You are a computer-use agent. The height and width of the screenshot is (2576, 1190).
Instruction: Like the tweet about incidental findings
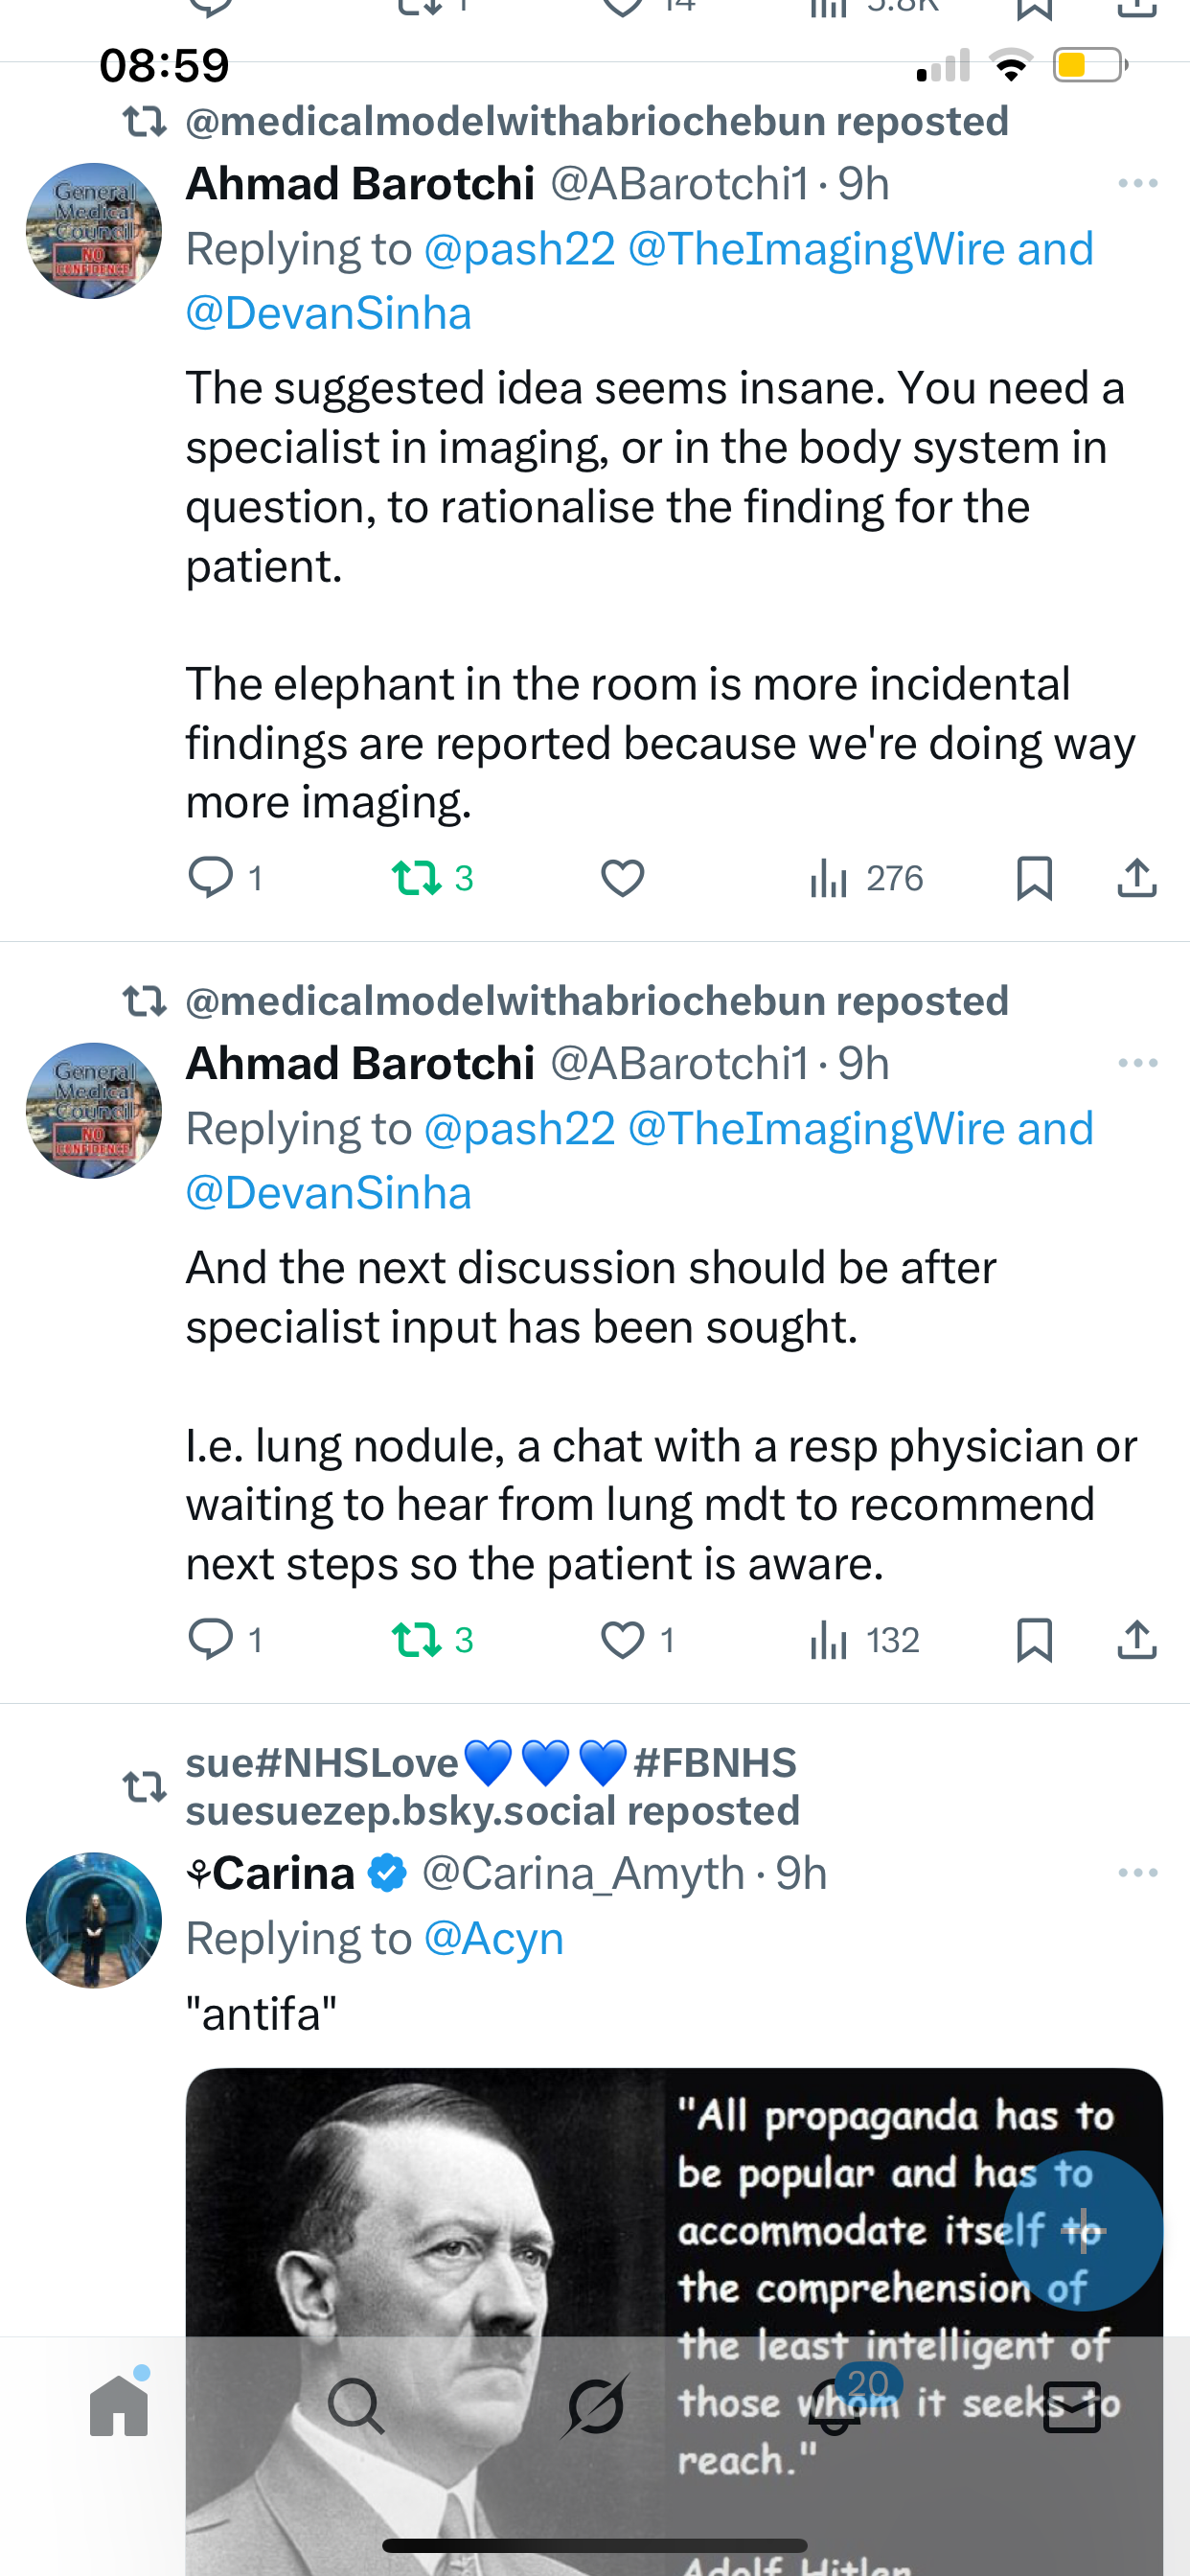tap(622, 878)
